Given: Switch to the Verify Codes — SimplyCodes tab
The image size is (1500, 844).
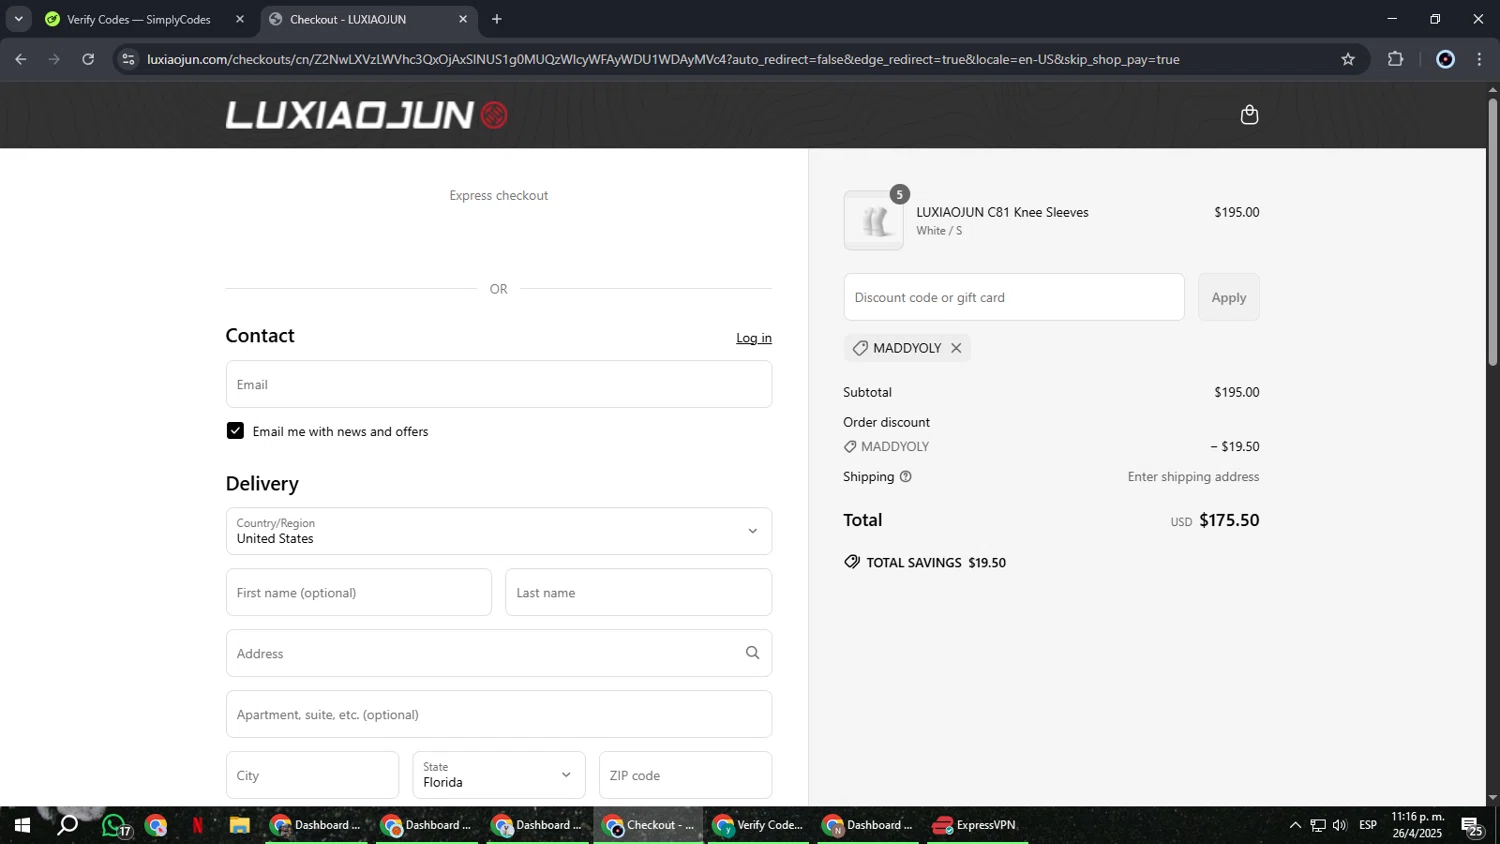Looking at the screenshot, I should [x=138, y=19].
